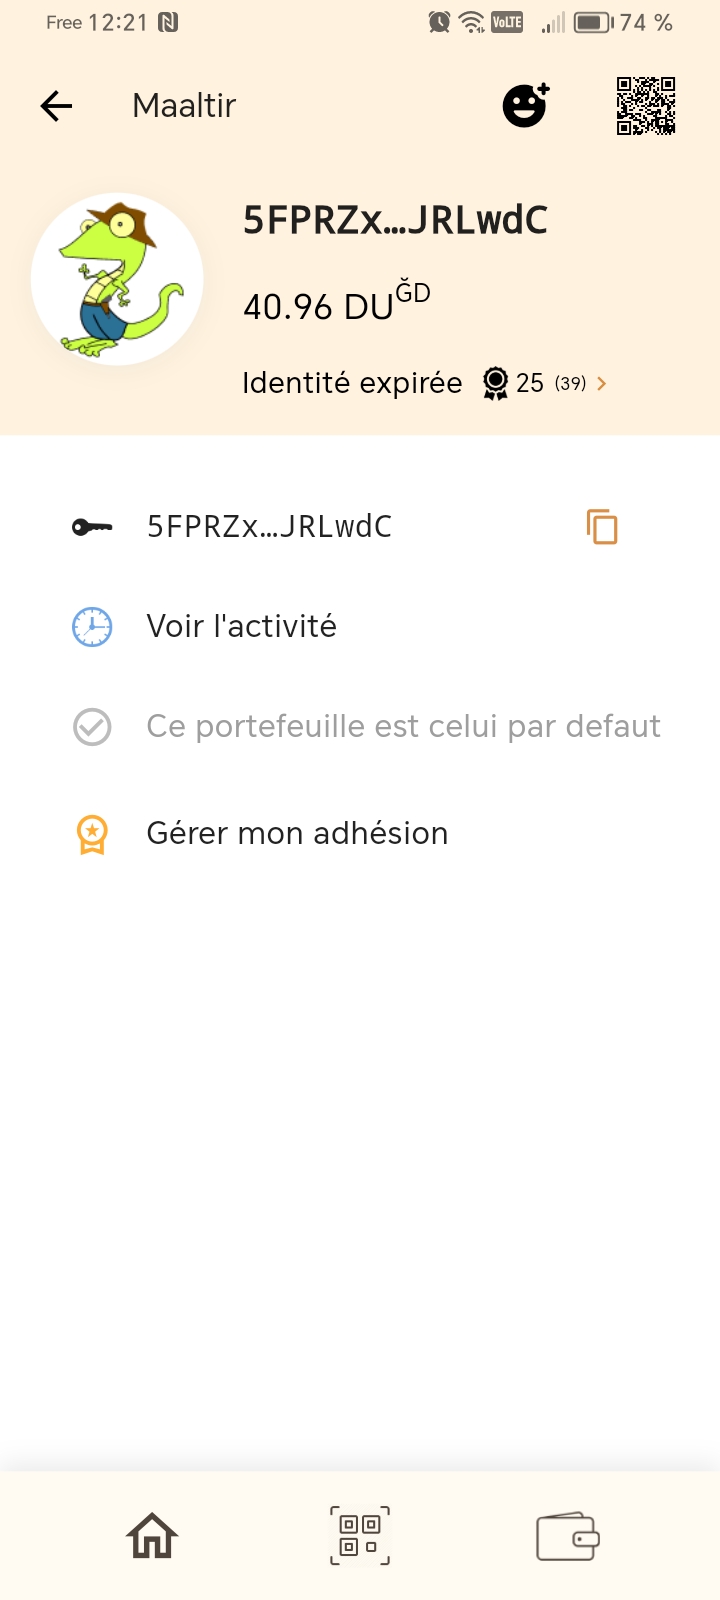Image resolution: width=720 pixels, height=1600 pixels.
Task: Go to the home tab
Action: pos(152,1536)
